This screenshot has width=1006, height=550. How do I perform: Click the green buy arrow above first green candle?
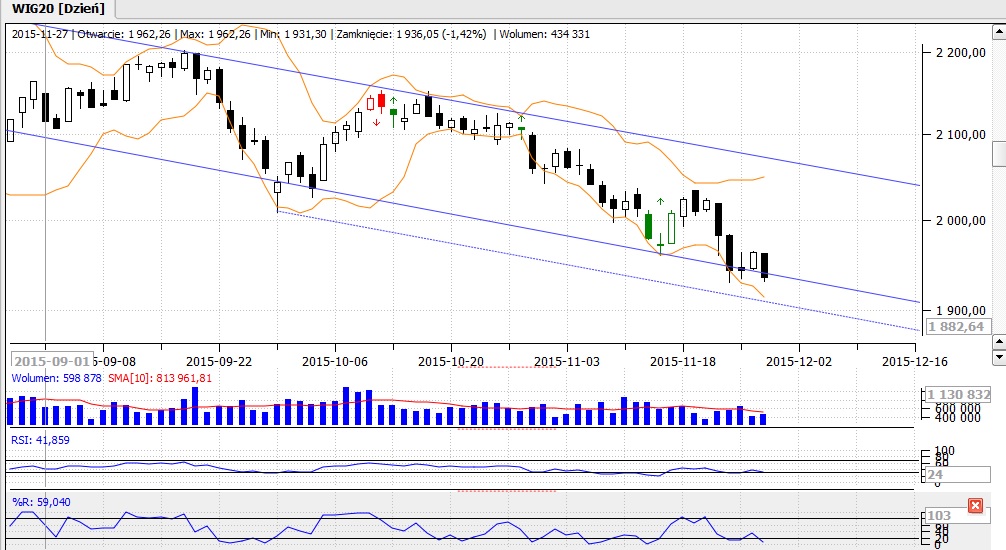point(393,100)
